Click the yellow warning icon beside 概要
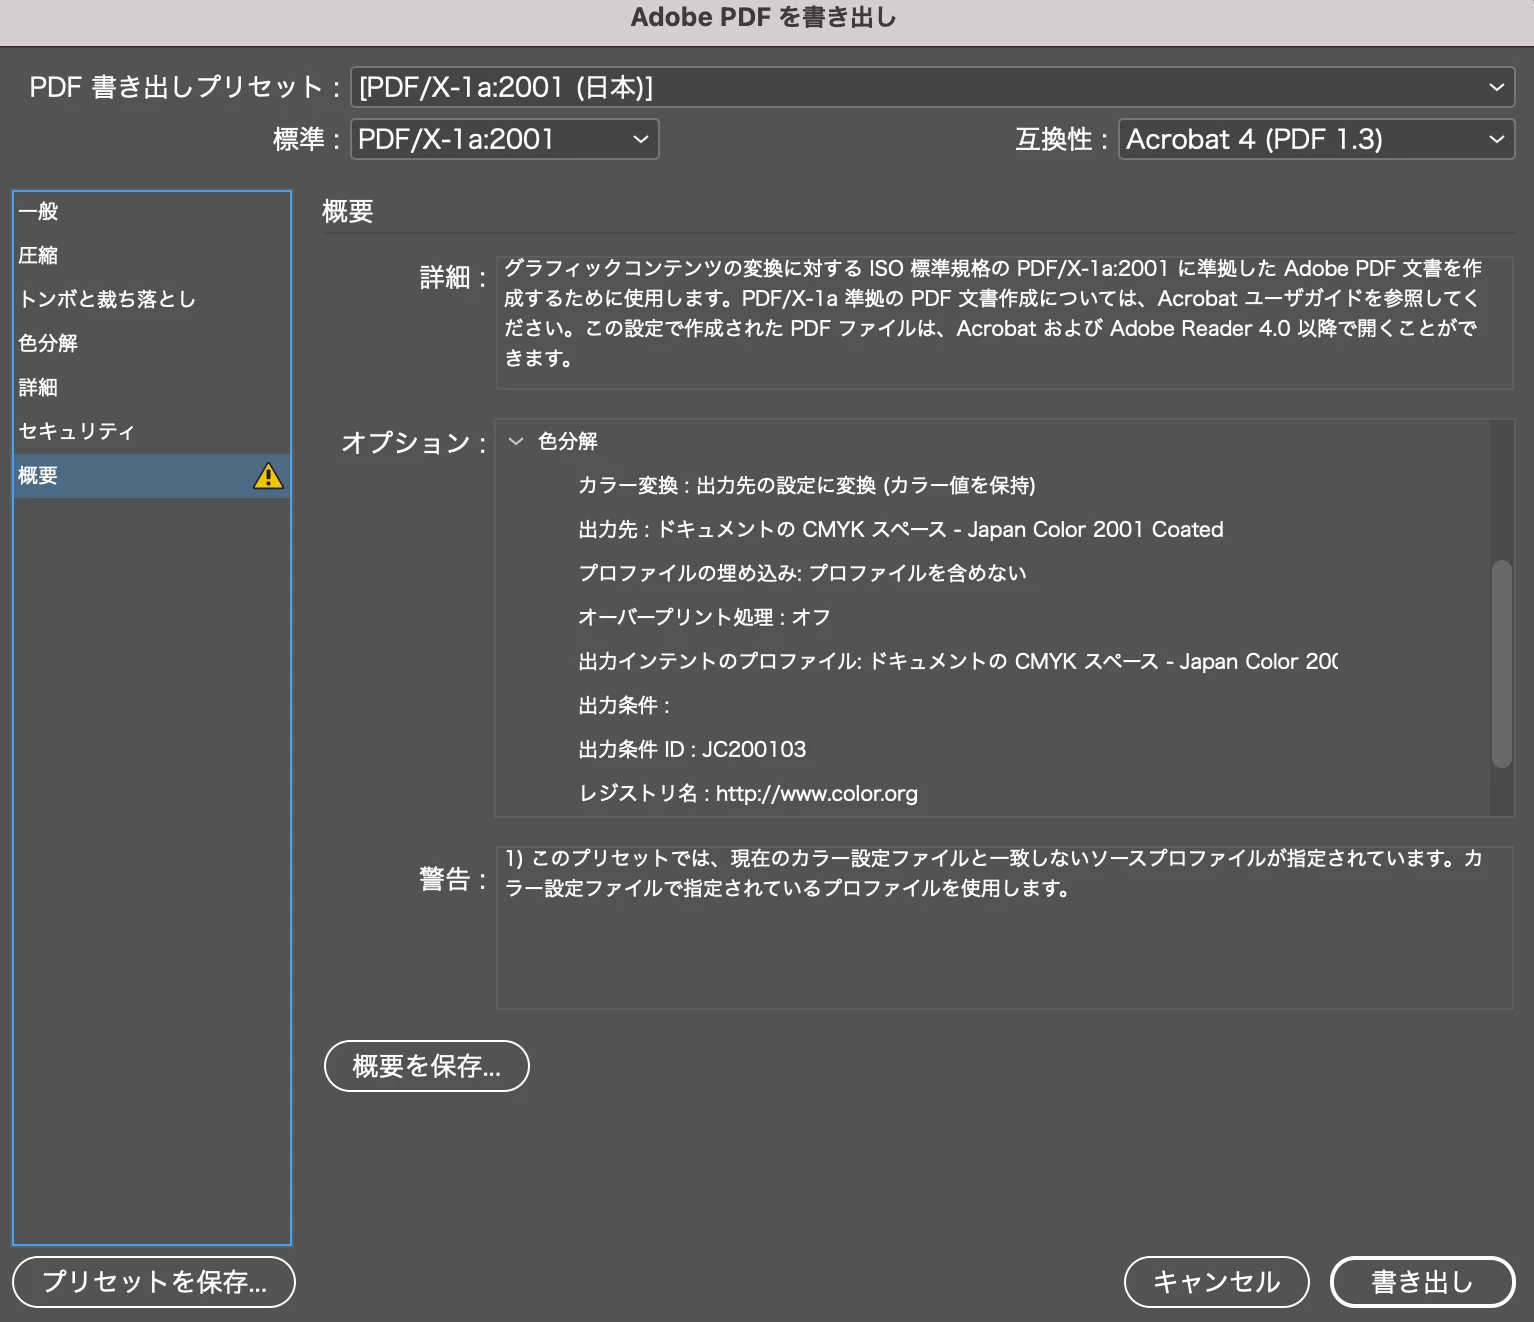 point(268,476)
